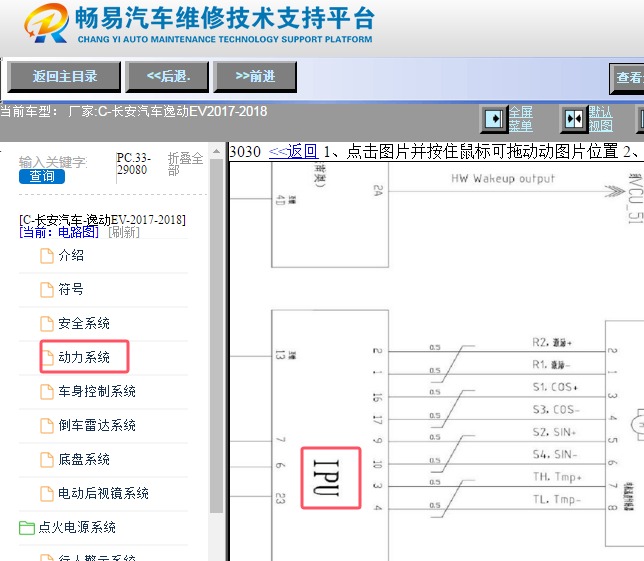Click 折叠全部 to collapse the tree
The width and height of the screenshot is (644, 561).
185,163
